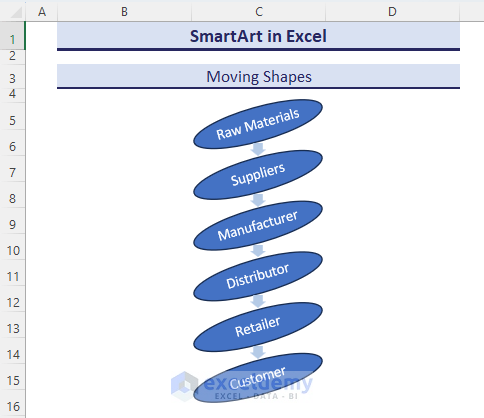Select row 7 header
This screenshot has width=484, height=418.
[x=12, y=169]
